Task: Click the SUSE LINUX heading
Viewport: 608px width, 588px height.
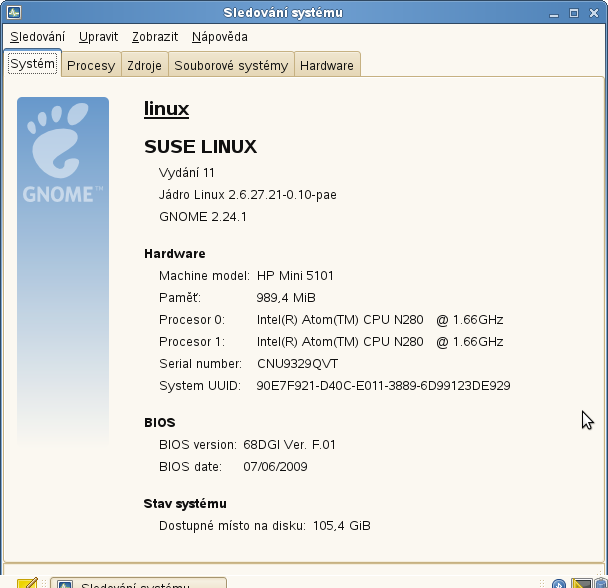Action: [x=200, y=147]
